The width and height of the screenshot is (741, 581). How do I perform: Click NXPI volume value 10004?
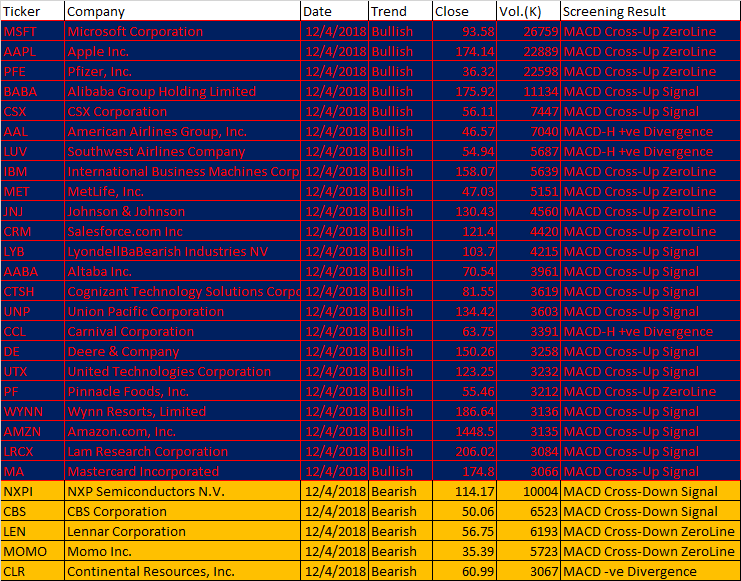pyautogui.click(x=528, y=492)
